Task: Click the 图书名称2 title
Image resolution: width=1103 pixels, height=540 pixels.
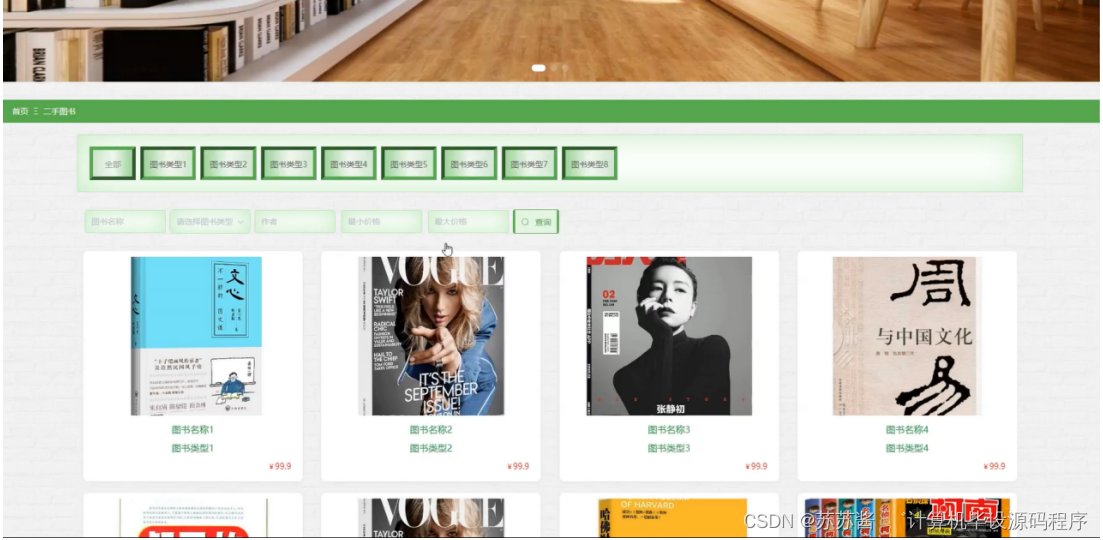Action: [431, 430]
